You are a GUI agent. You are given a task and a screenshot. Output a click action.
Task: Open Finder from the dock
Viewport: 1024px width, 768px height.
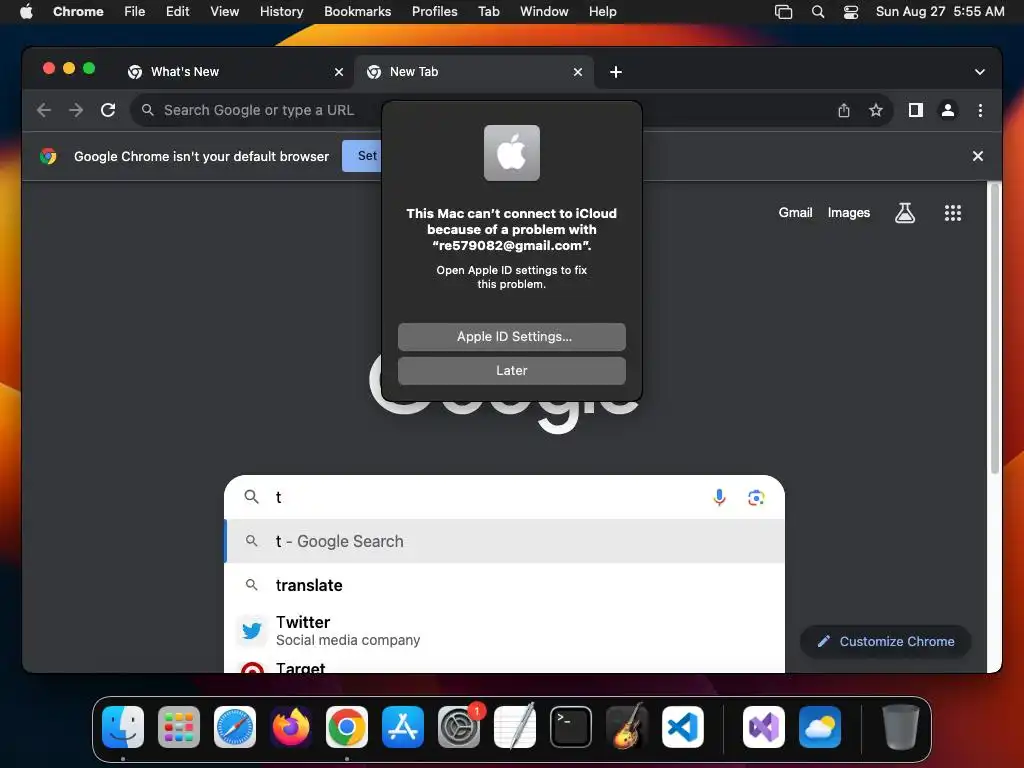click(x=123, y=727)
